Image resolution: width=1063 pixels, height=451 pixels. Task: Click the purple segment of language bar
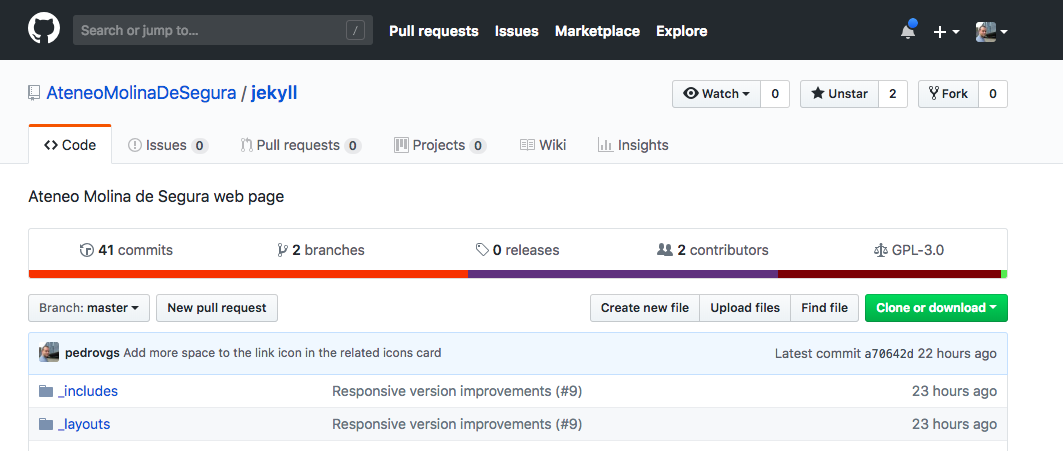coord(622,274)
